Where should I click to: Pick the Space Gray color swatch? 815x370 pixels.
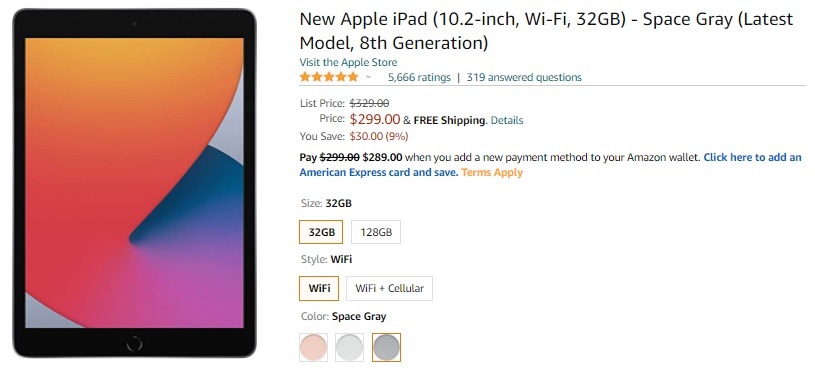coord(386,347)
